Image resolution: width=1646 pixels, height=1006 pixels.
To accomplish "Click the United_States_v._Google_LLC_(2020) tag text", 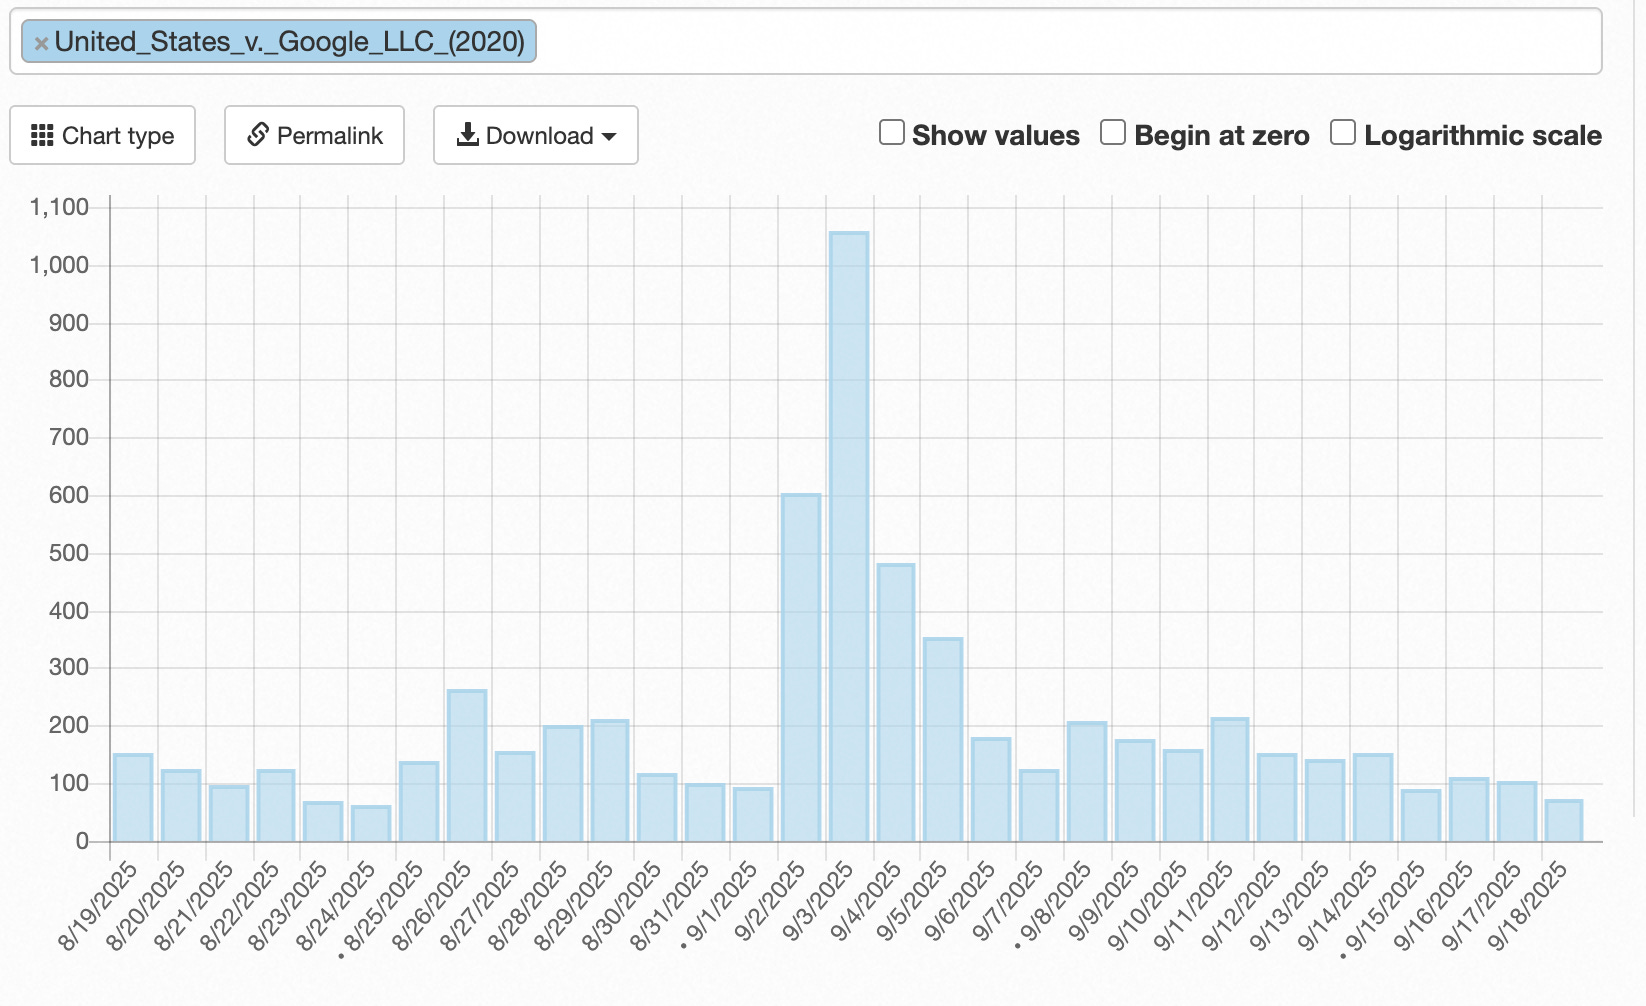I will tap(290, 42).
